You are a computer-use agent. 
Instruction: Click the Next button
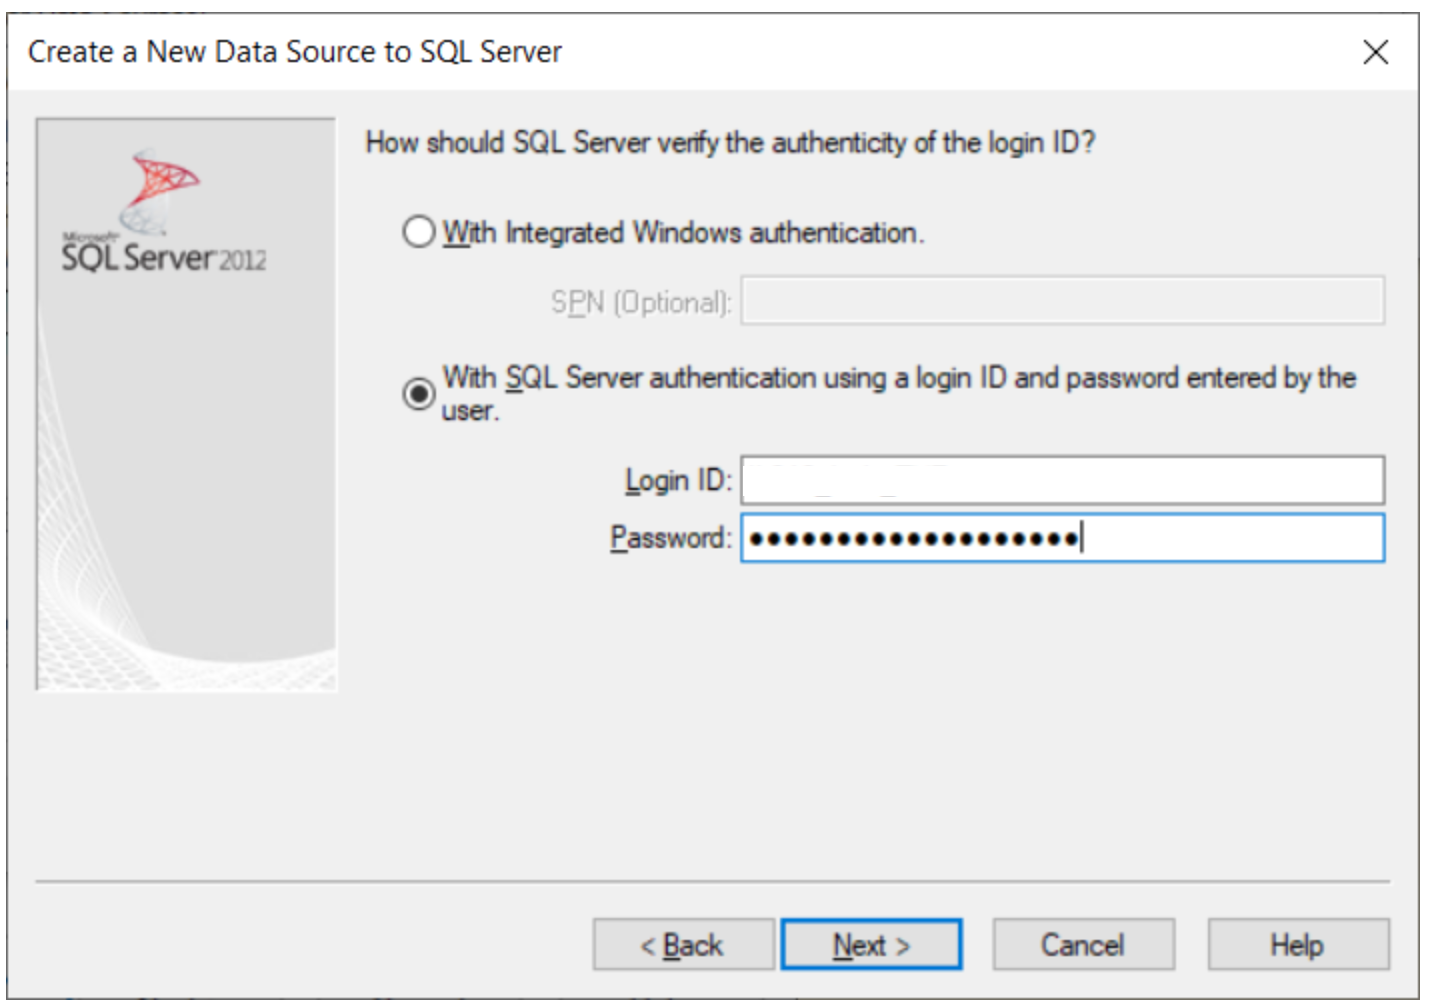pyautogui.click(x=871, y=943)
